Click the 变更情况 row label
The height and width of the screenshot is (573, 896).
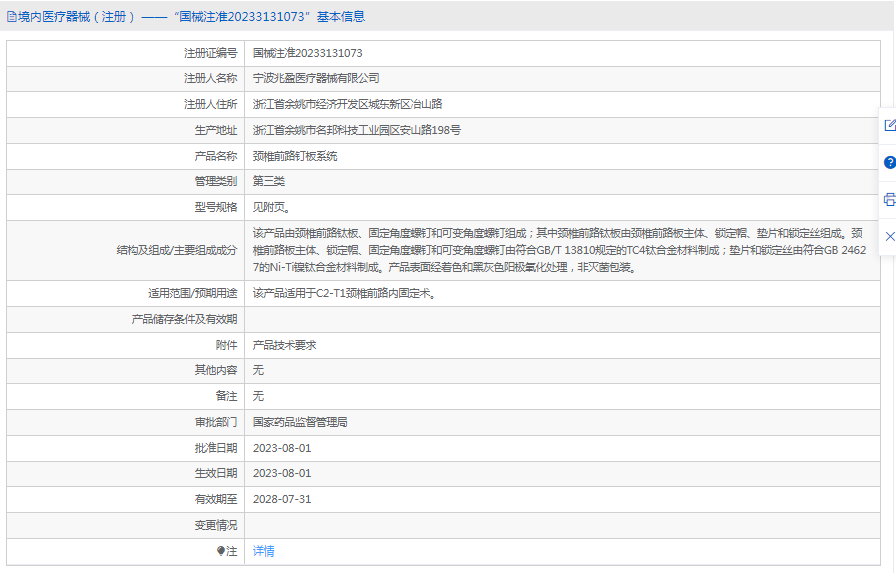[x=215, y=526]
